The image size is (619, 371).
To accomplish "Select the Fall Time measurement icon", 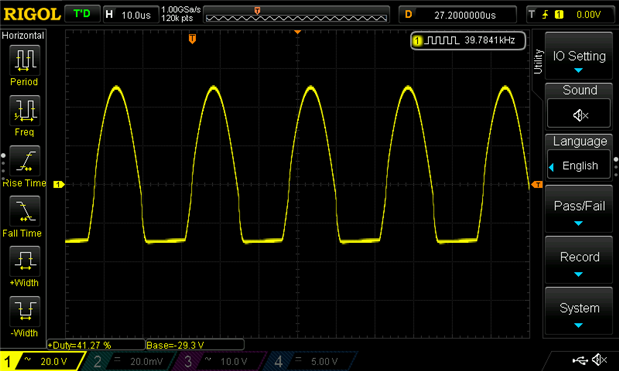I will tap(24, 211).
